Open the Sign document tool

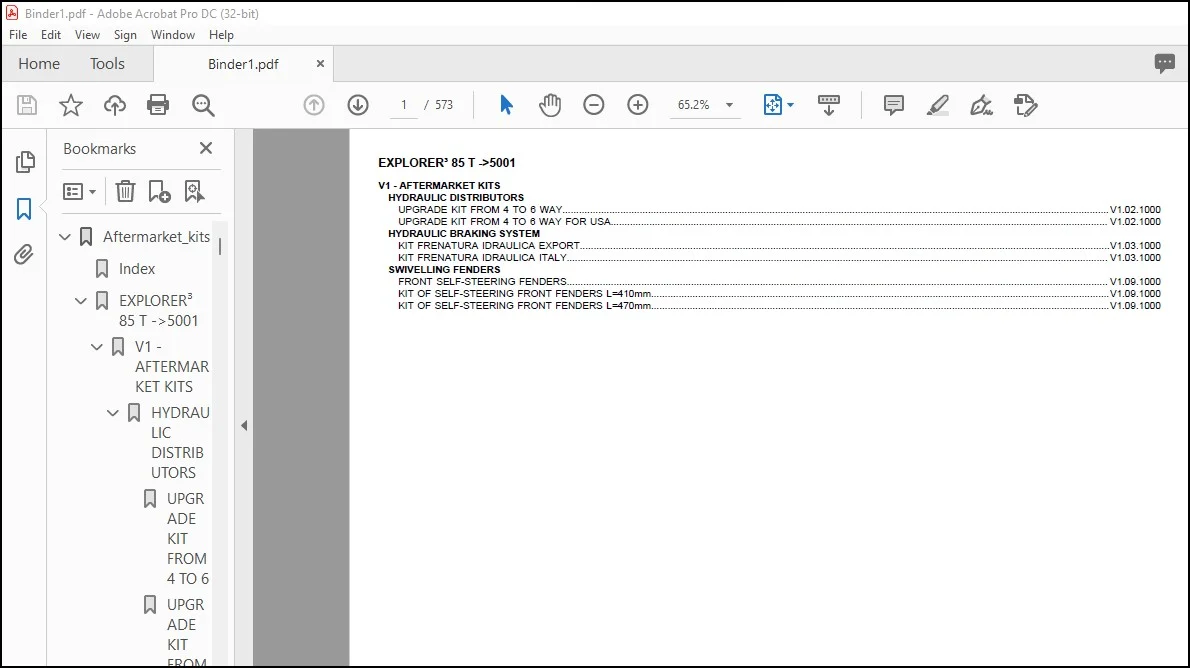(981, 105)
